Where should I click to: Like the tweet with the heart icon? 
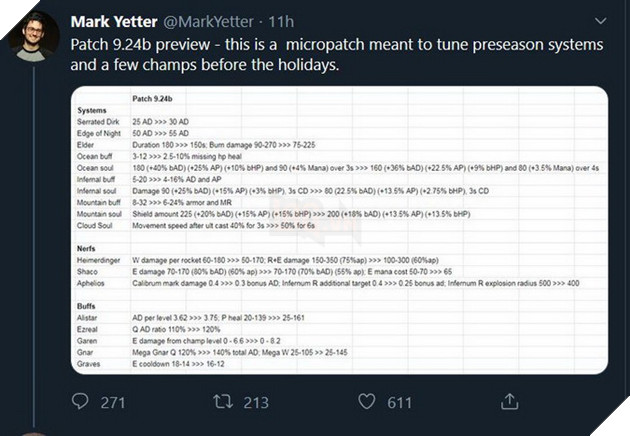point(368,402)
